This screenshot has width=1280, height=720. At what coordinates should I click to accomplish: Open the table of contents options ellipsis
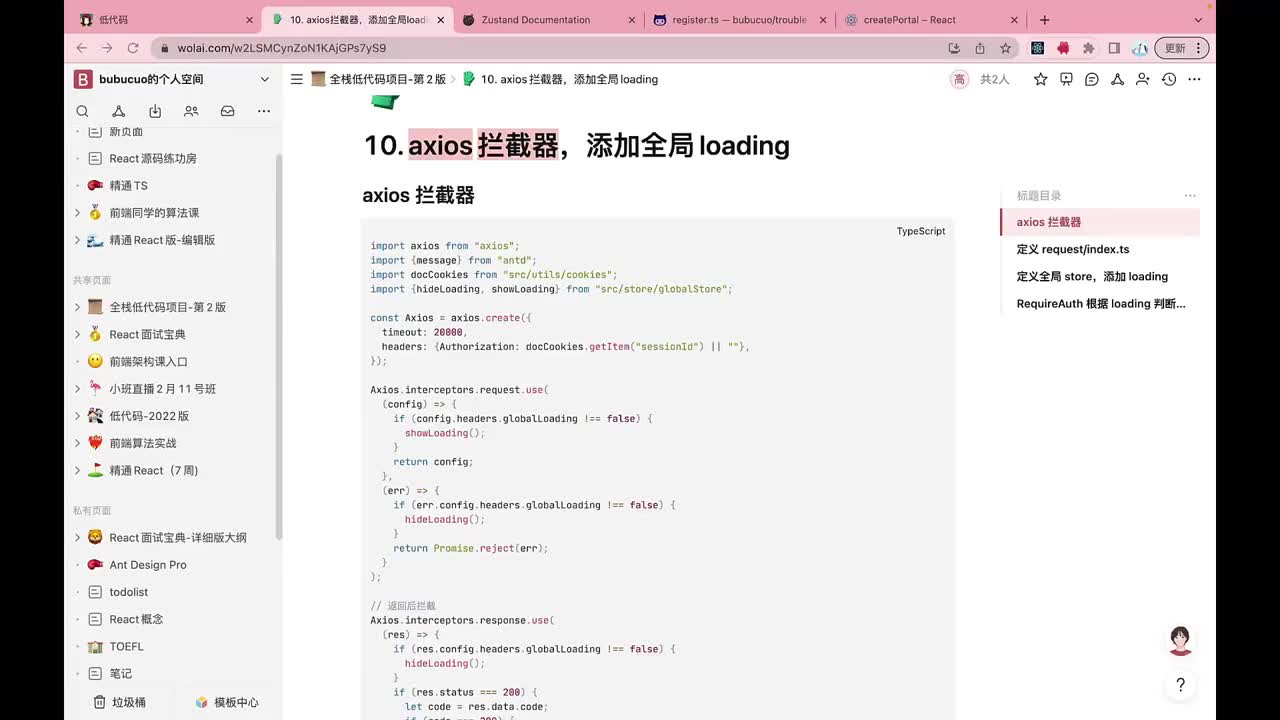click(x=1190, y=196)
